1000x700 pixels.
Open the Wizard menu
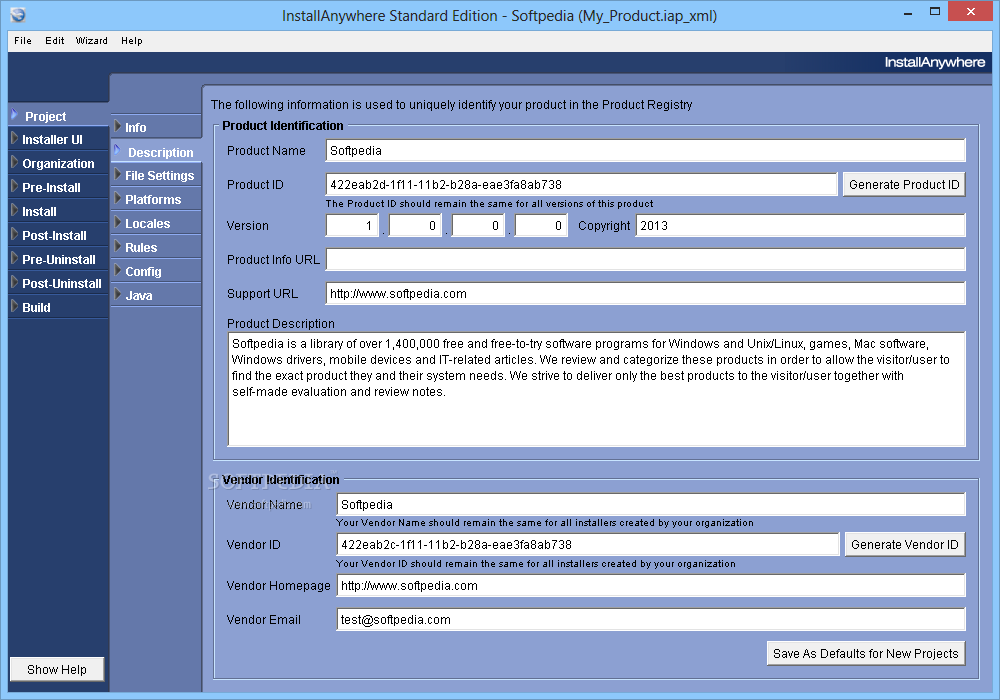[92, 41]
